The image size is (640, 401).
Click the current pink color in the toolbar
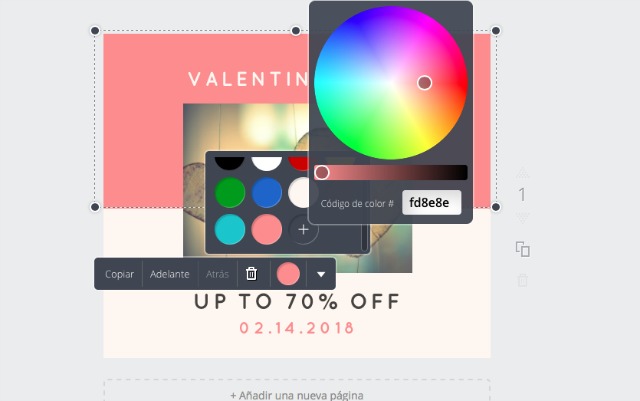[x=288, y=274]
